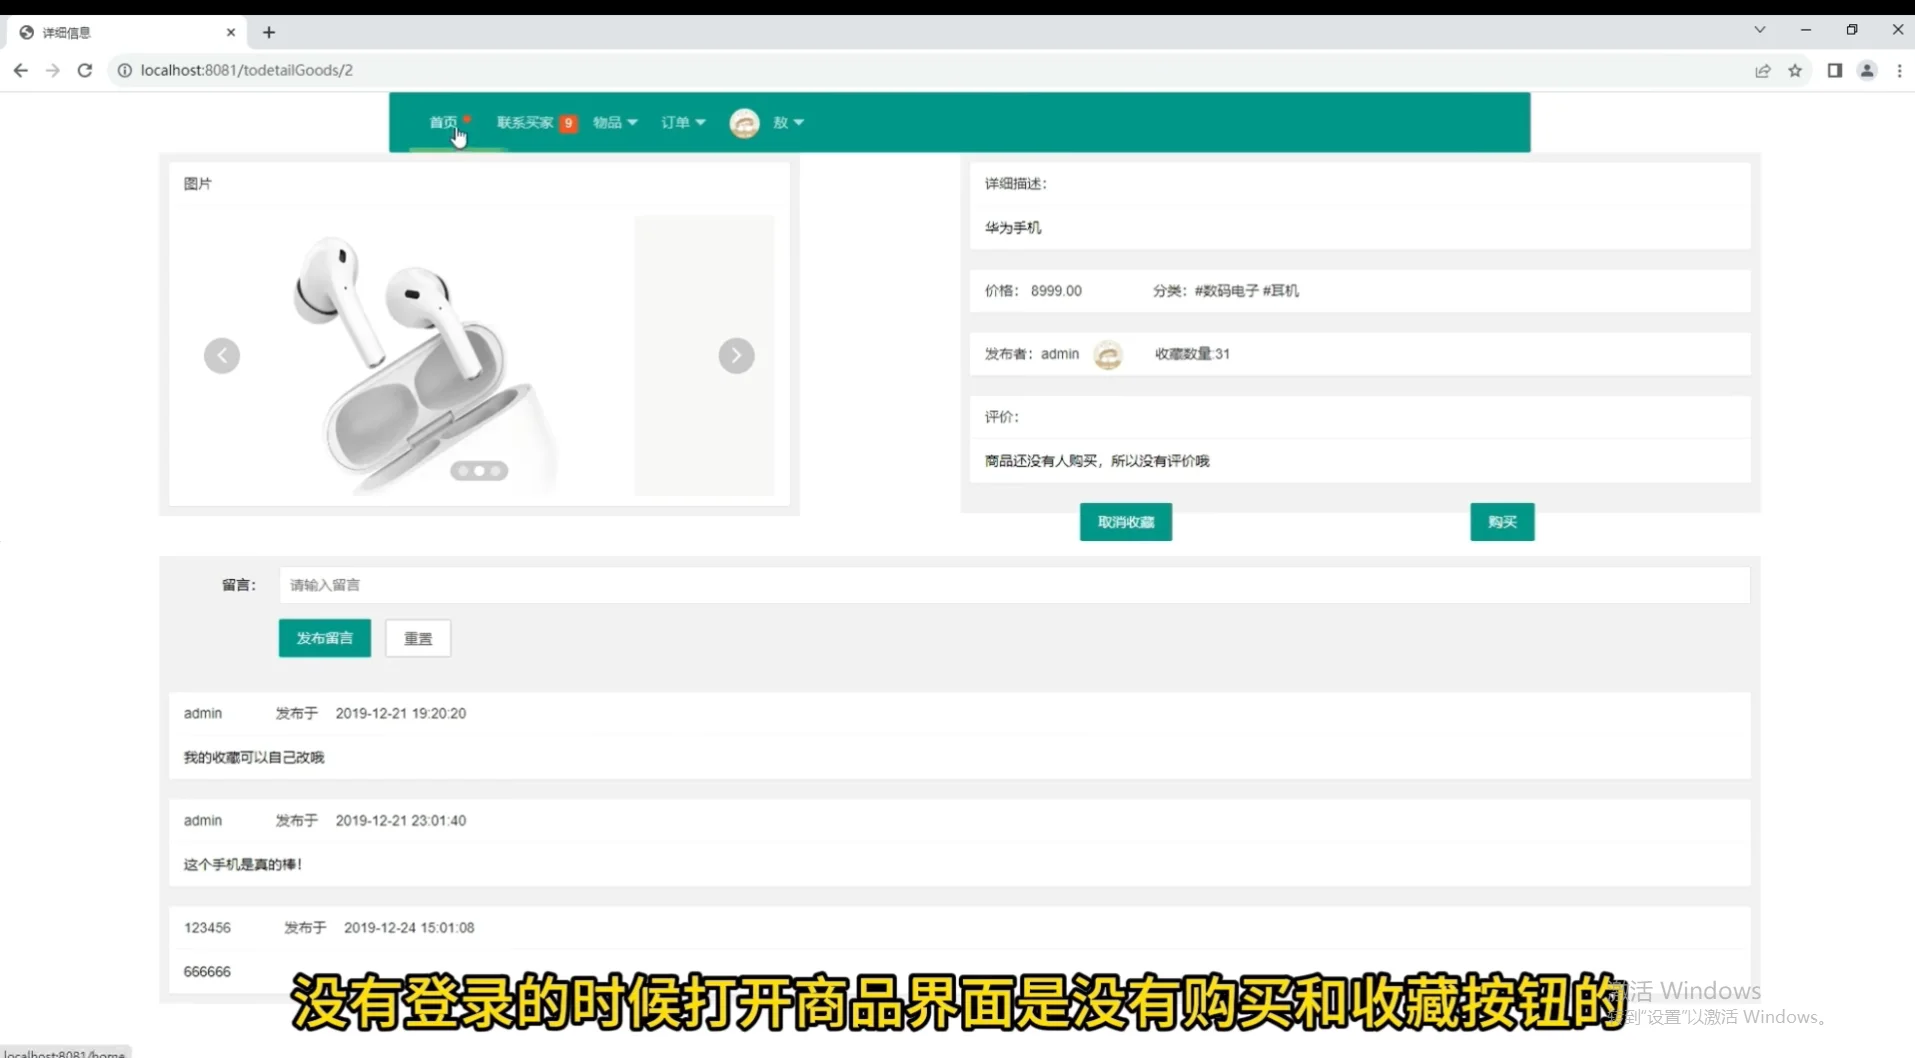
Task: Open the 物品 dropdown menu
Action: pos(614,122)
